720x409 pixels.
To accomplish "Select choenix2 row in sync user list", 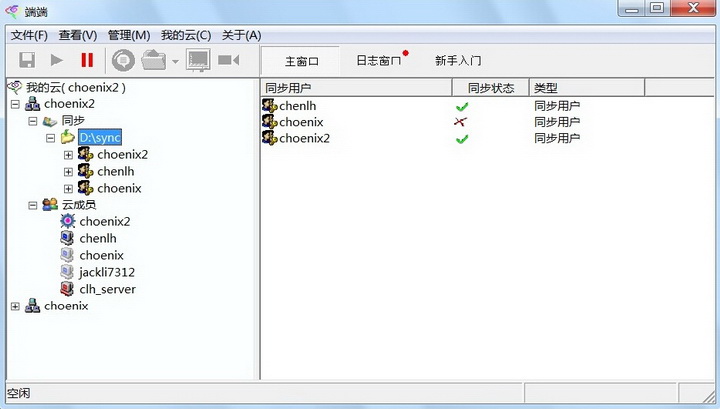I will [x=304, y=139].
